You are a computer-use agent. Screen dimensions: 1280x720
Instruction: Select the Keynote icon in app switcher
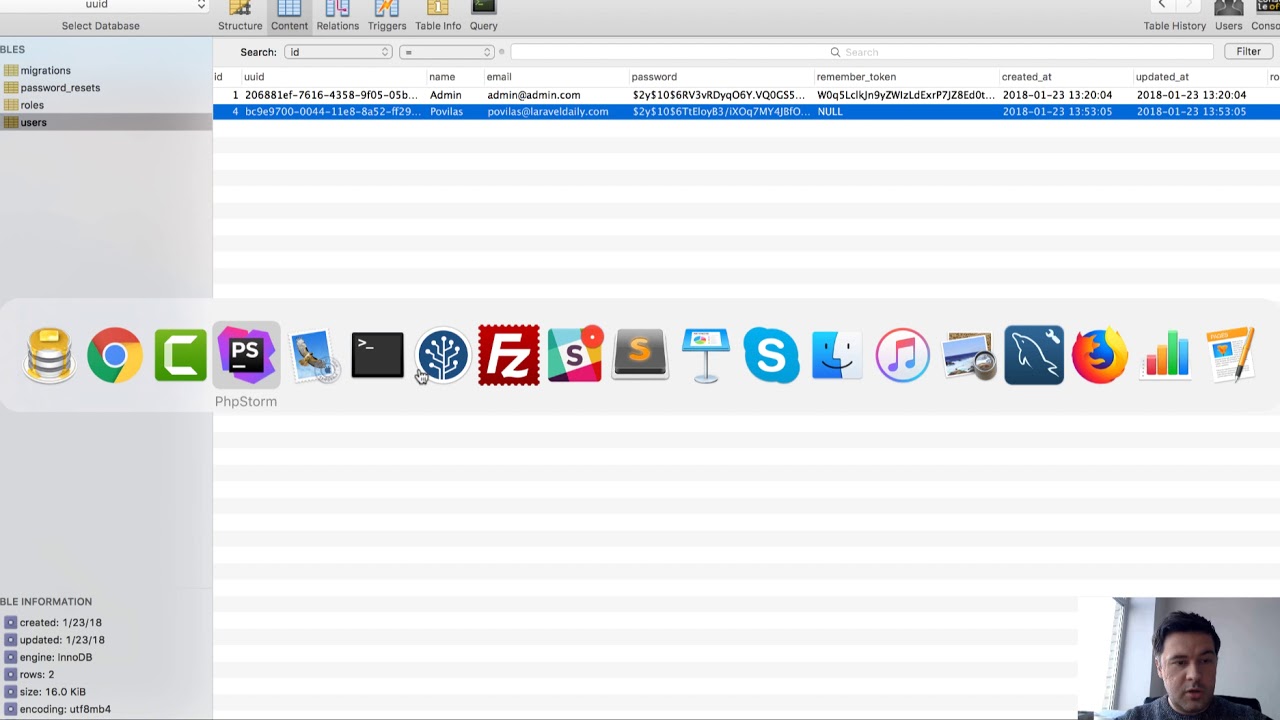point(706,355)
